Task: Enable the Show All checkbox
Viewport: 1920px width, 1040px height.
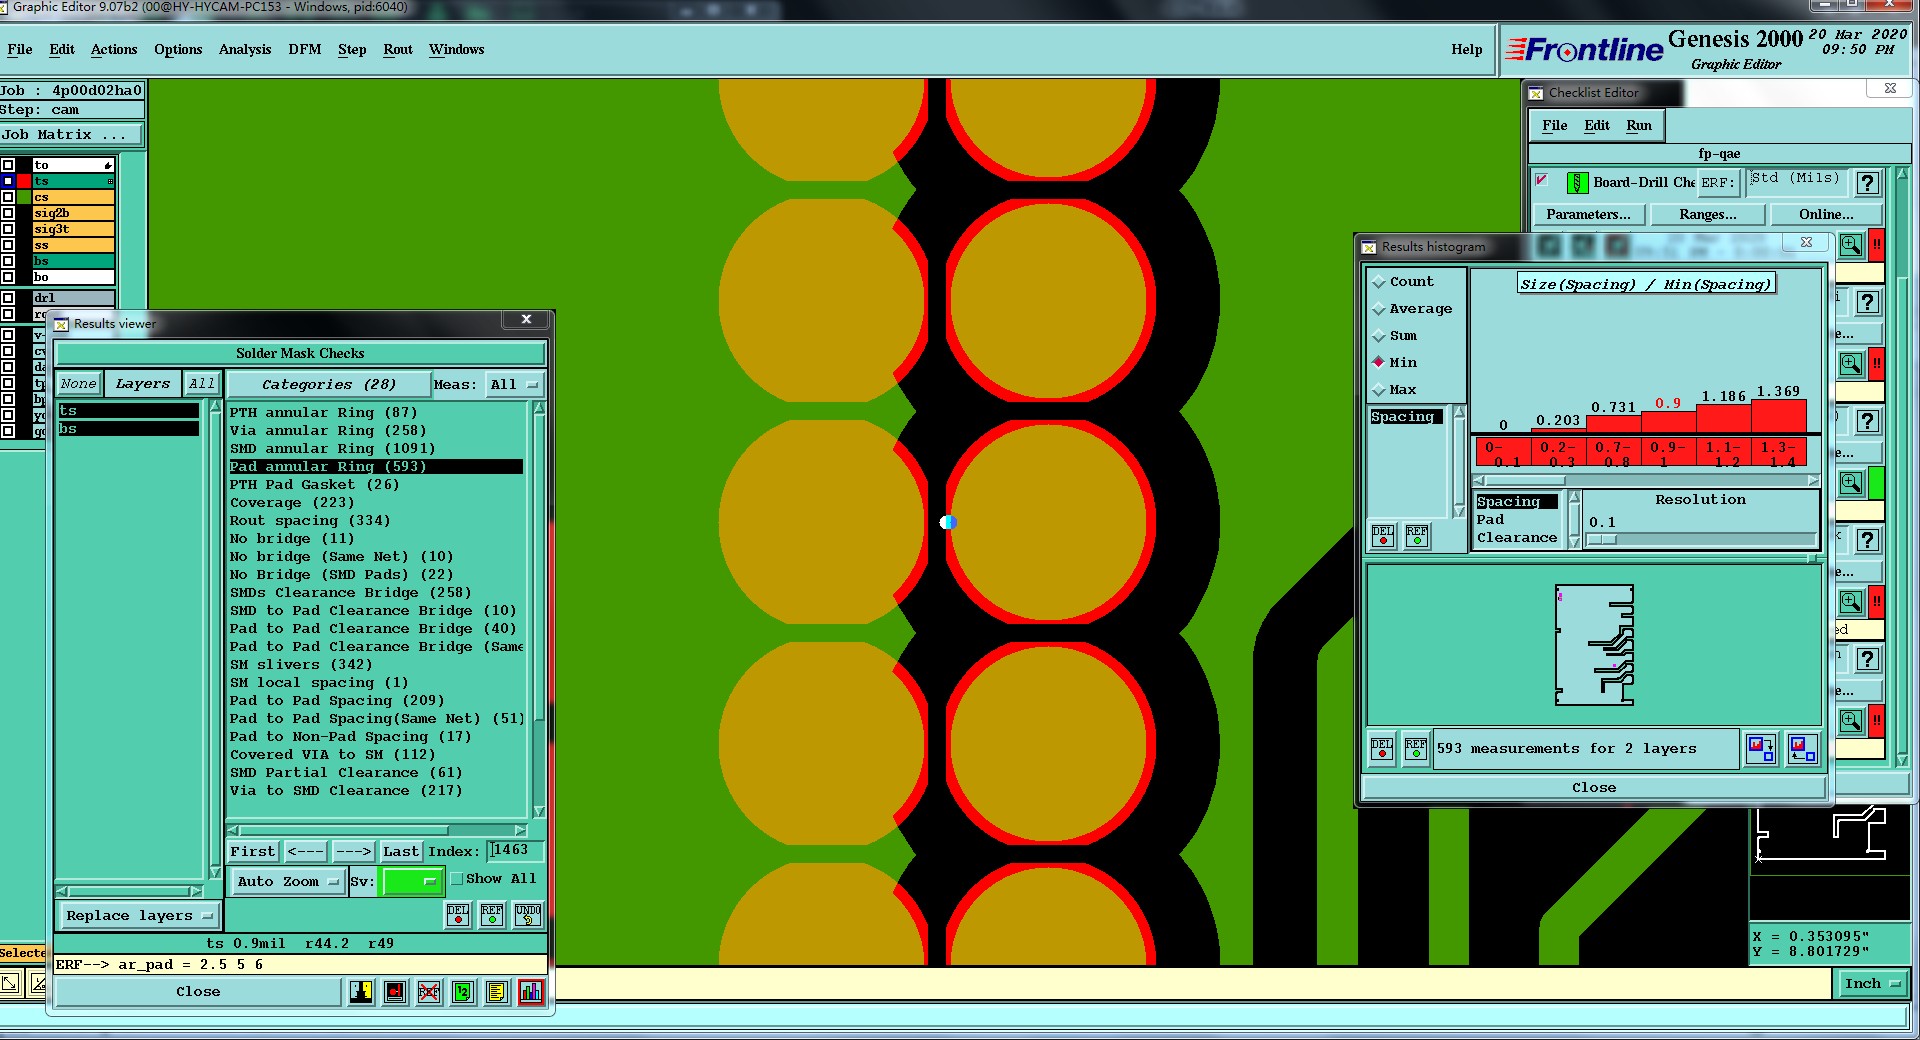Action: (457, 879)
